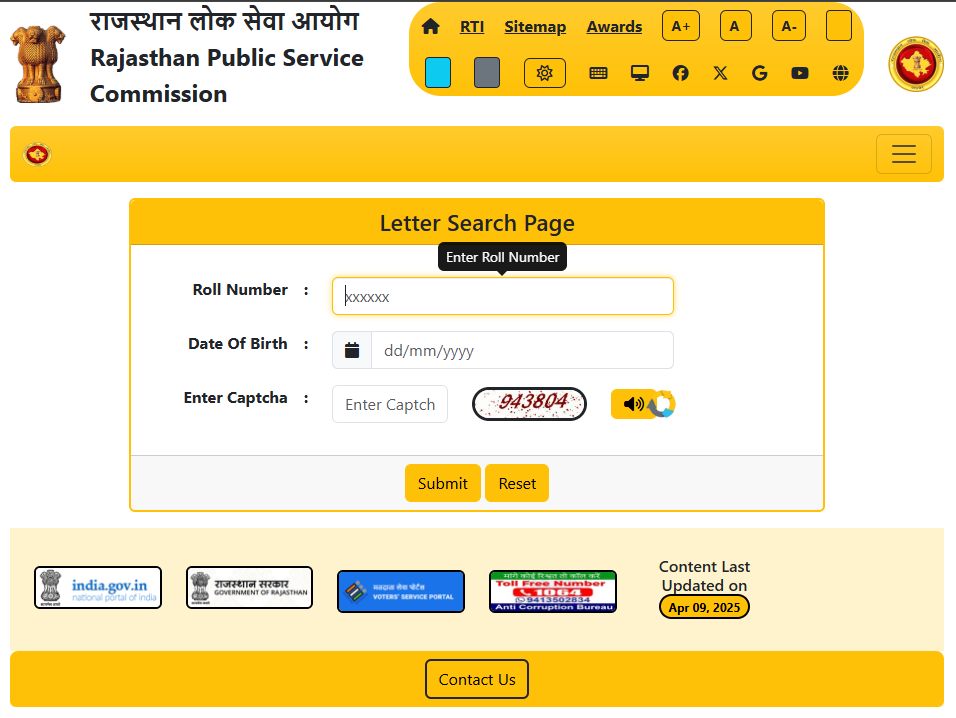This screenshot has width=956, height=718.
Task: Refresh the captcha image
Action: [x=665, y=405]
